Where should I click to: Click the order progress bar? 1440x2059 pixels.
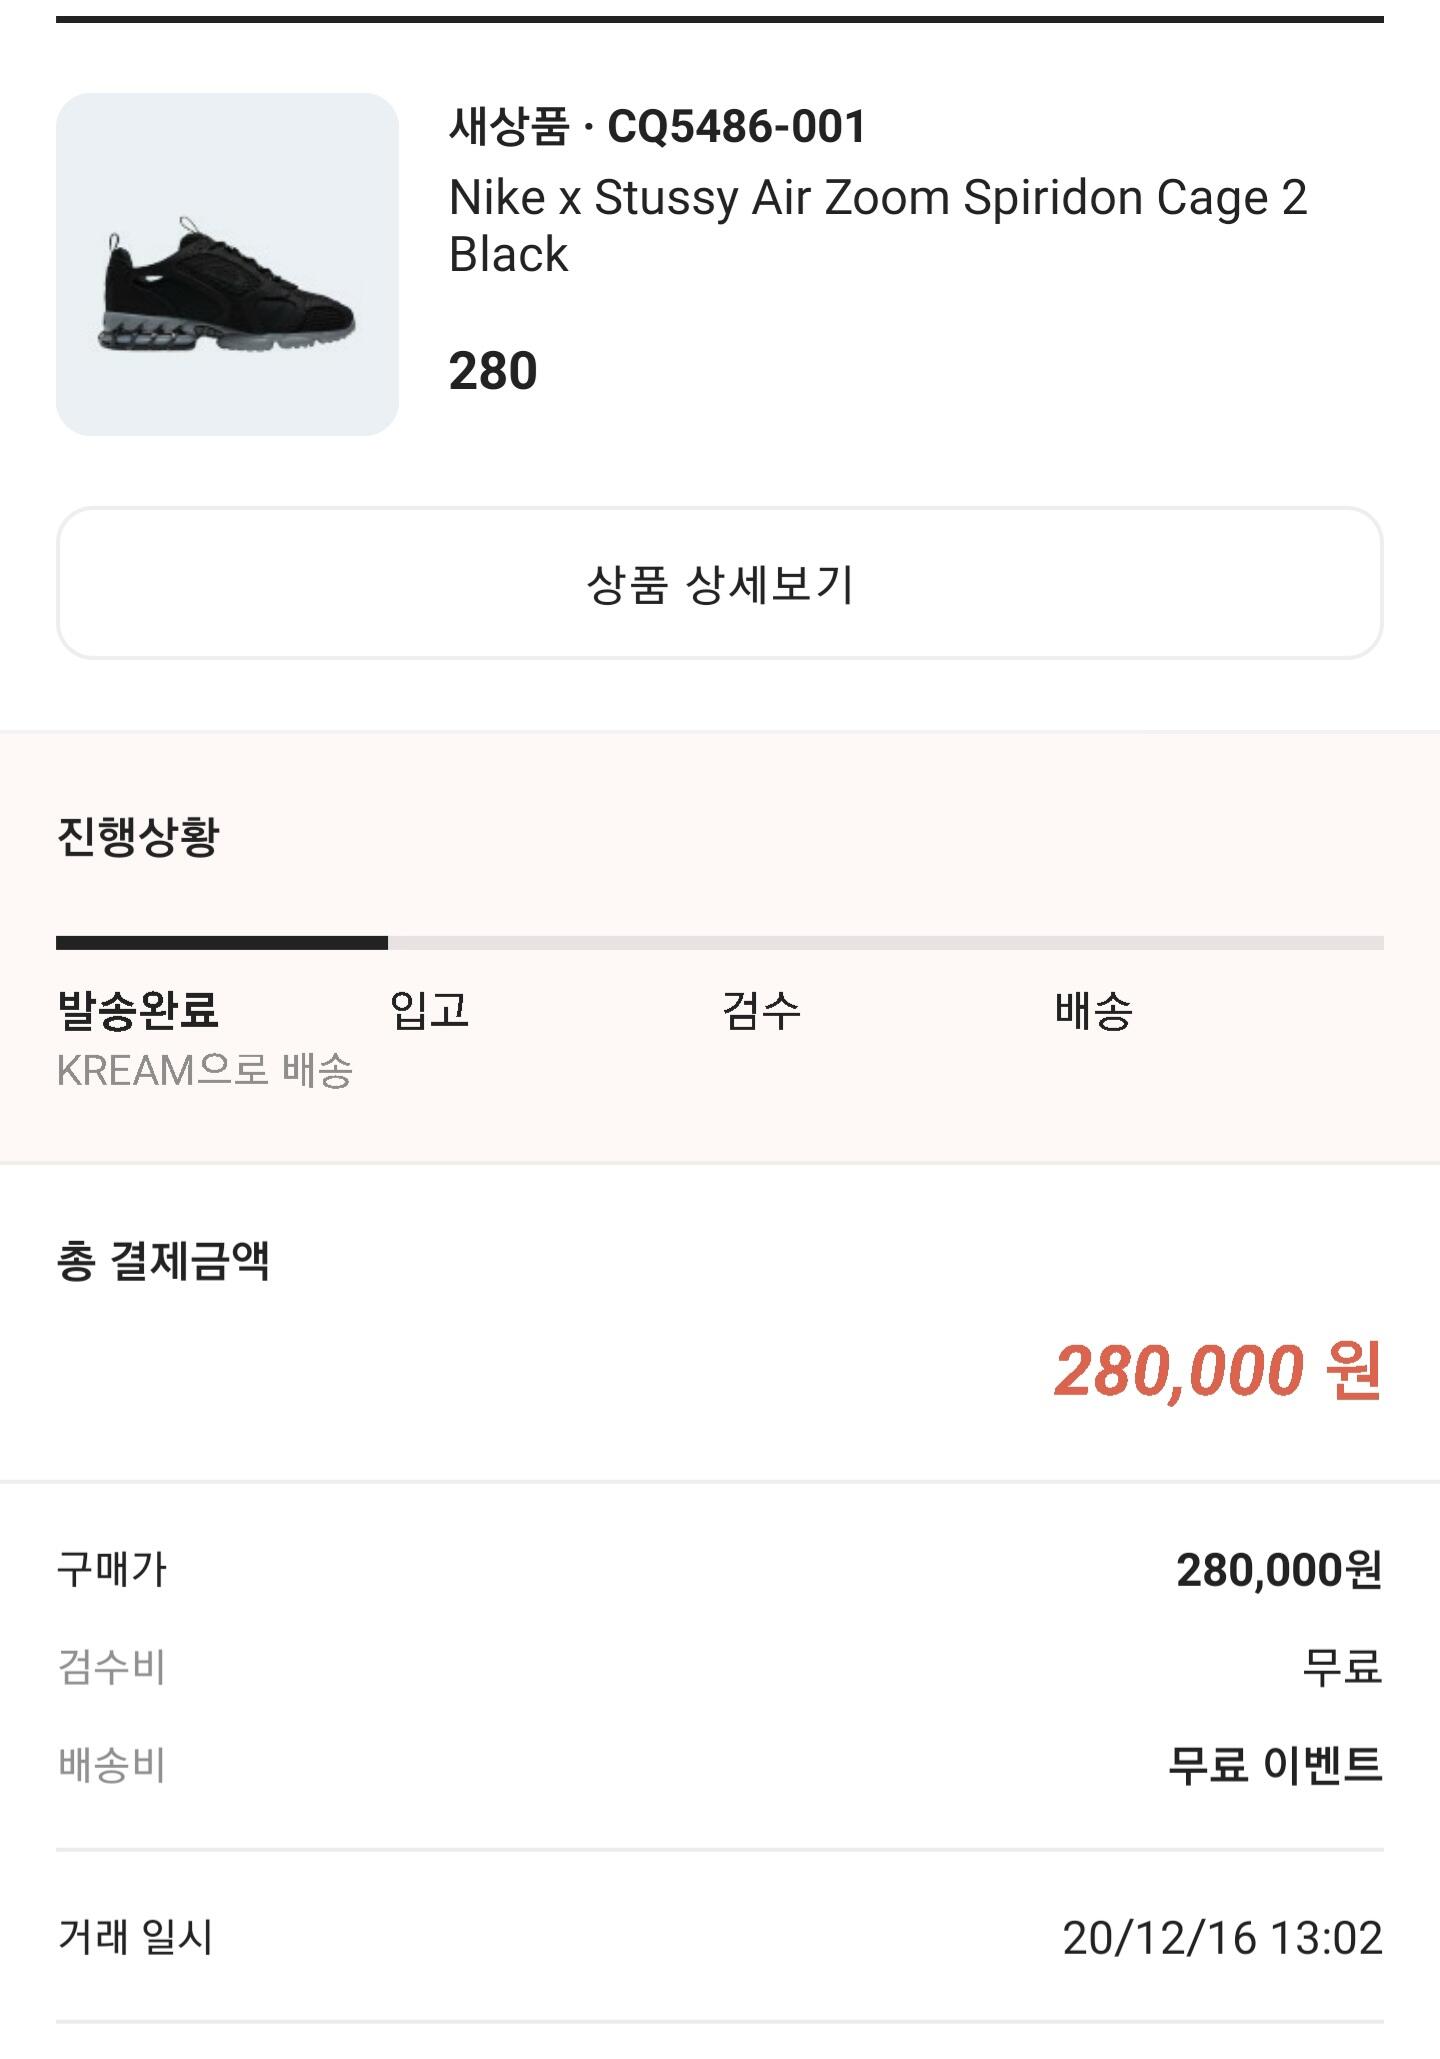720,942
